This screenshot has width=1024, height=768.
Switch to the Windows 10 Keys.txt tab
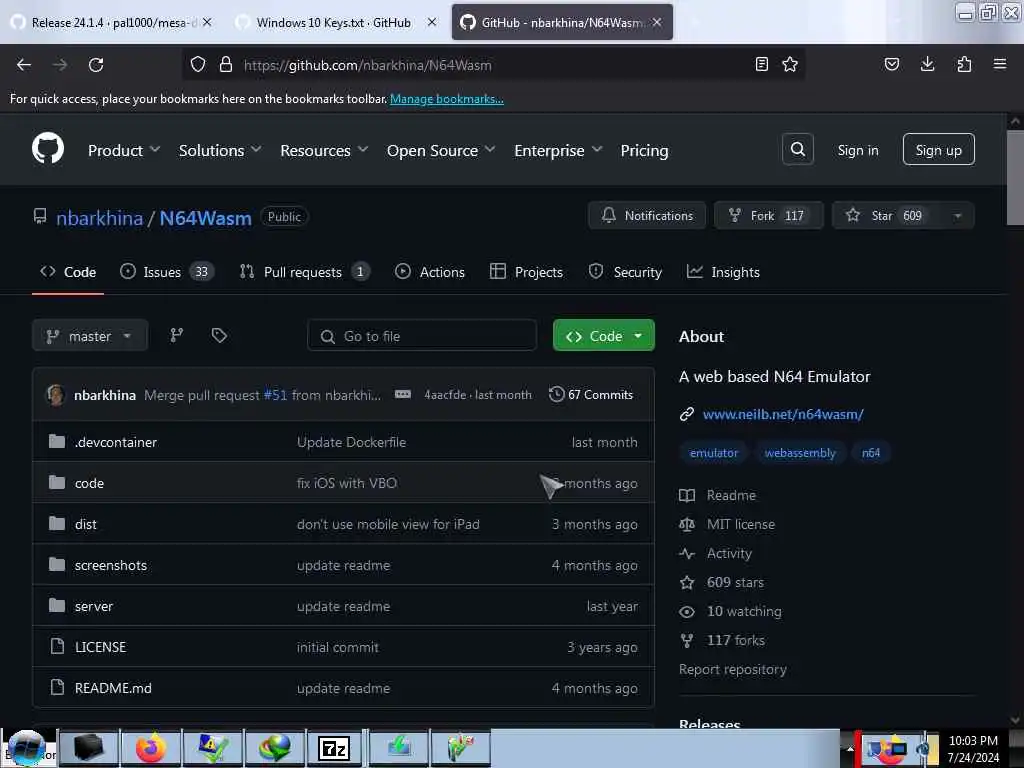(x=333, y=22)
